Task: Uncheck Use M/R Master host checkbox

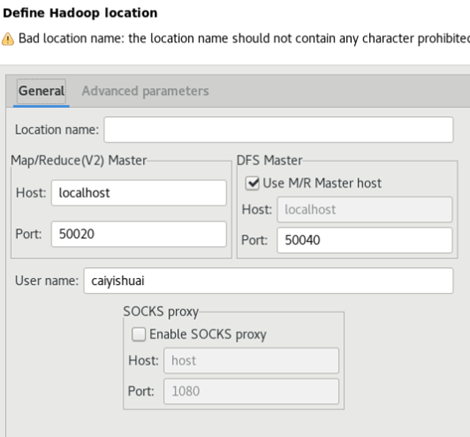Action: pos(252,183)
